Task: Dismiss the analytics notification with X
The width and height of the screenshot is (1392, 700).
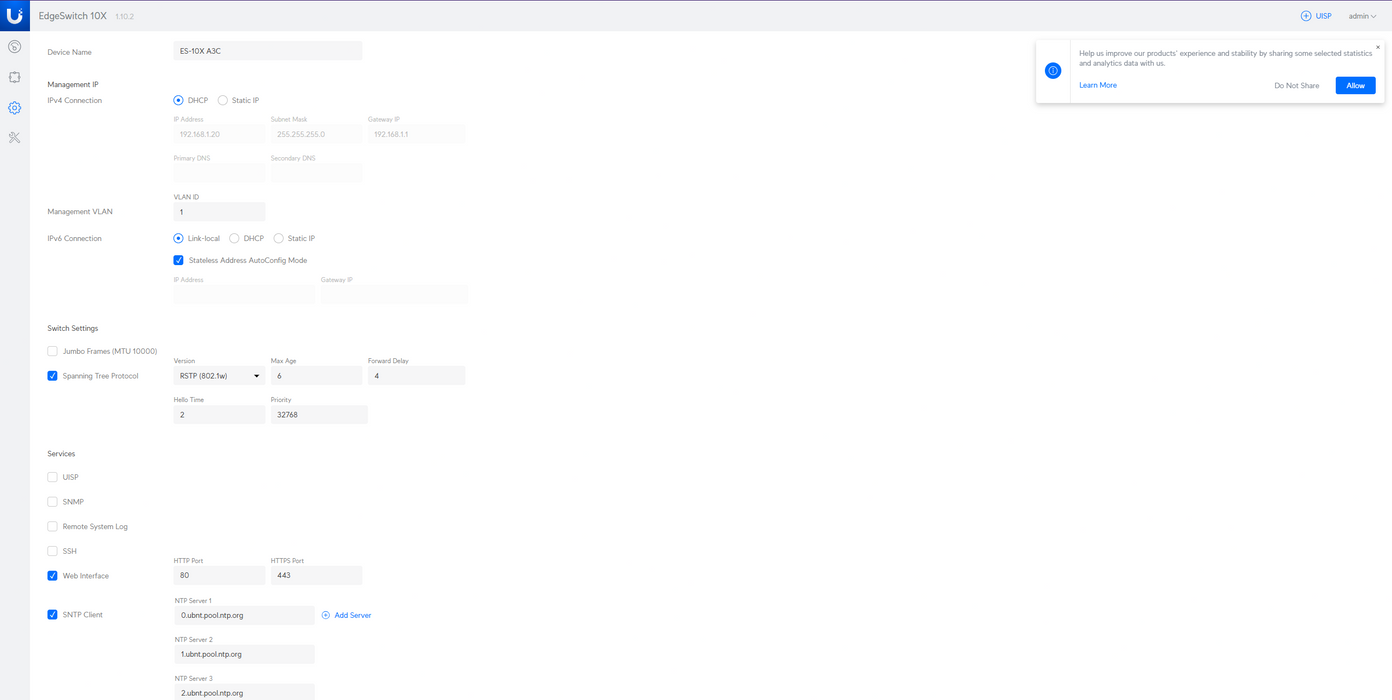Action: (1377, 47)
